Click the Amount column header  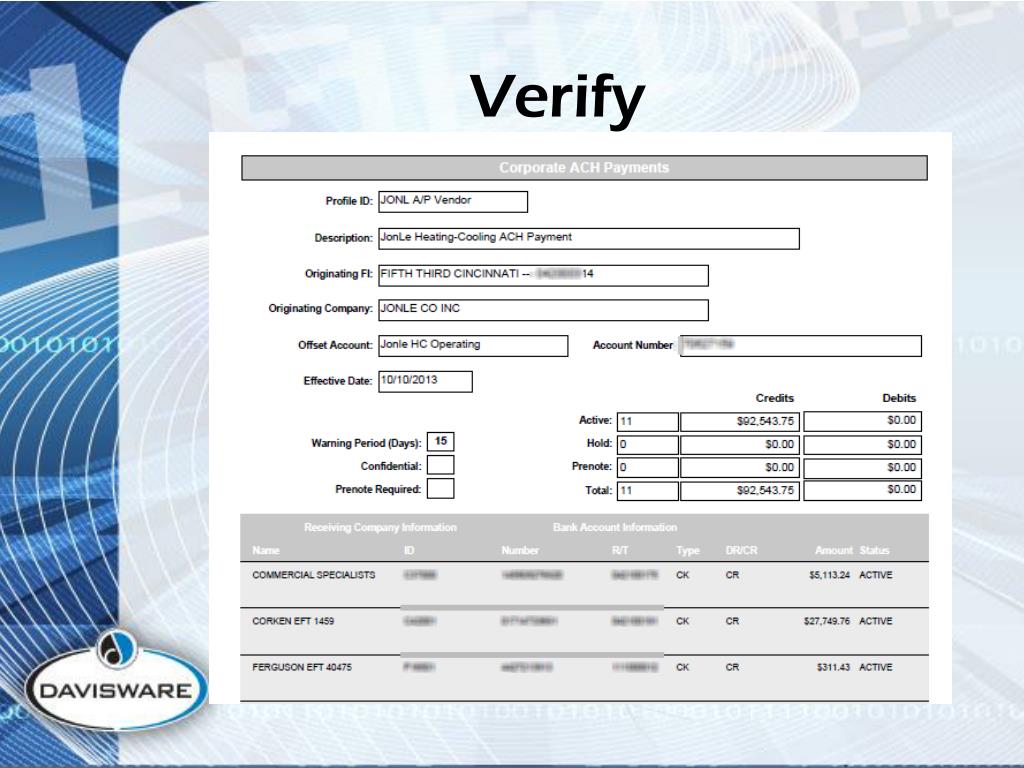833,551
